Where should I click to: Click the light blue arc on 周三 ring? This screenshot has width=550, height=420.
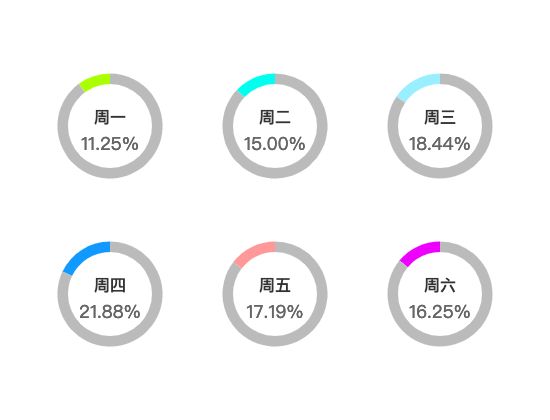(x=420, y=85)
